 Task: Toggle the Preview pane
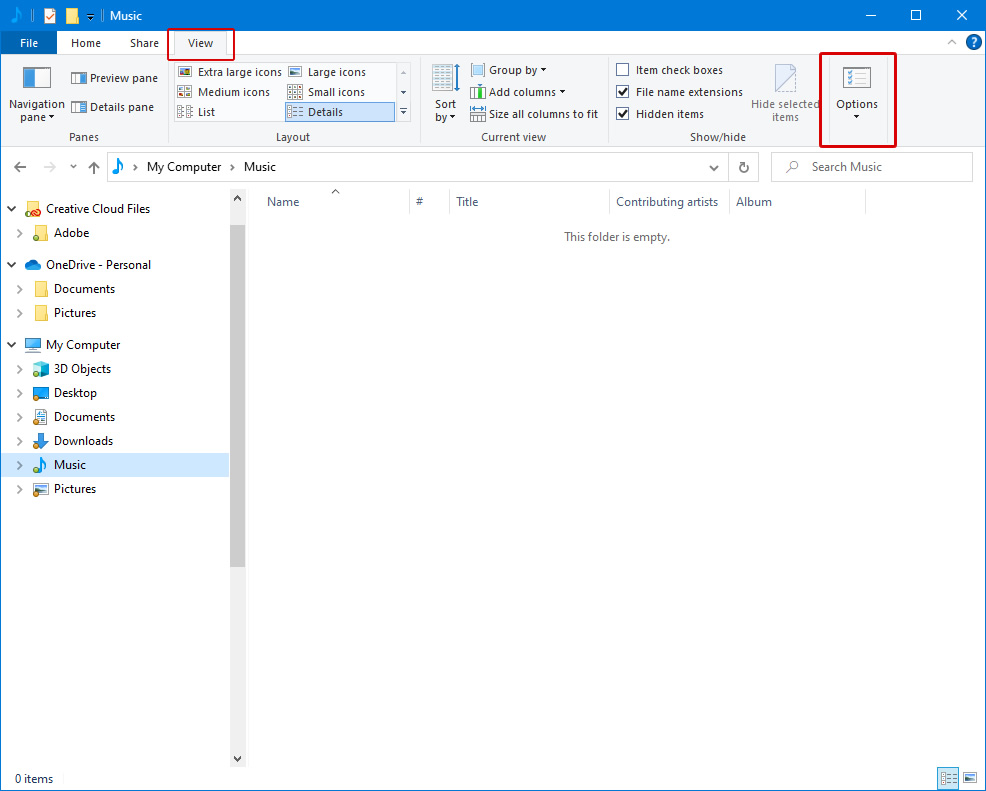tap(114, 78)
